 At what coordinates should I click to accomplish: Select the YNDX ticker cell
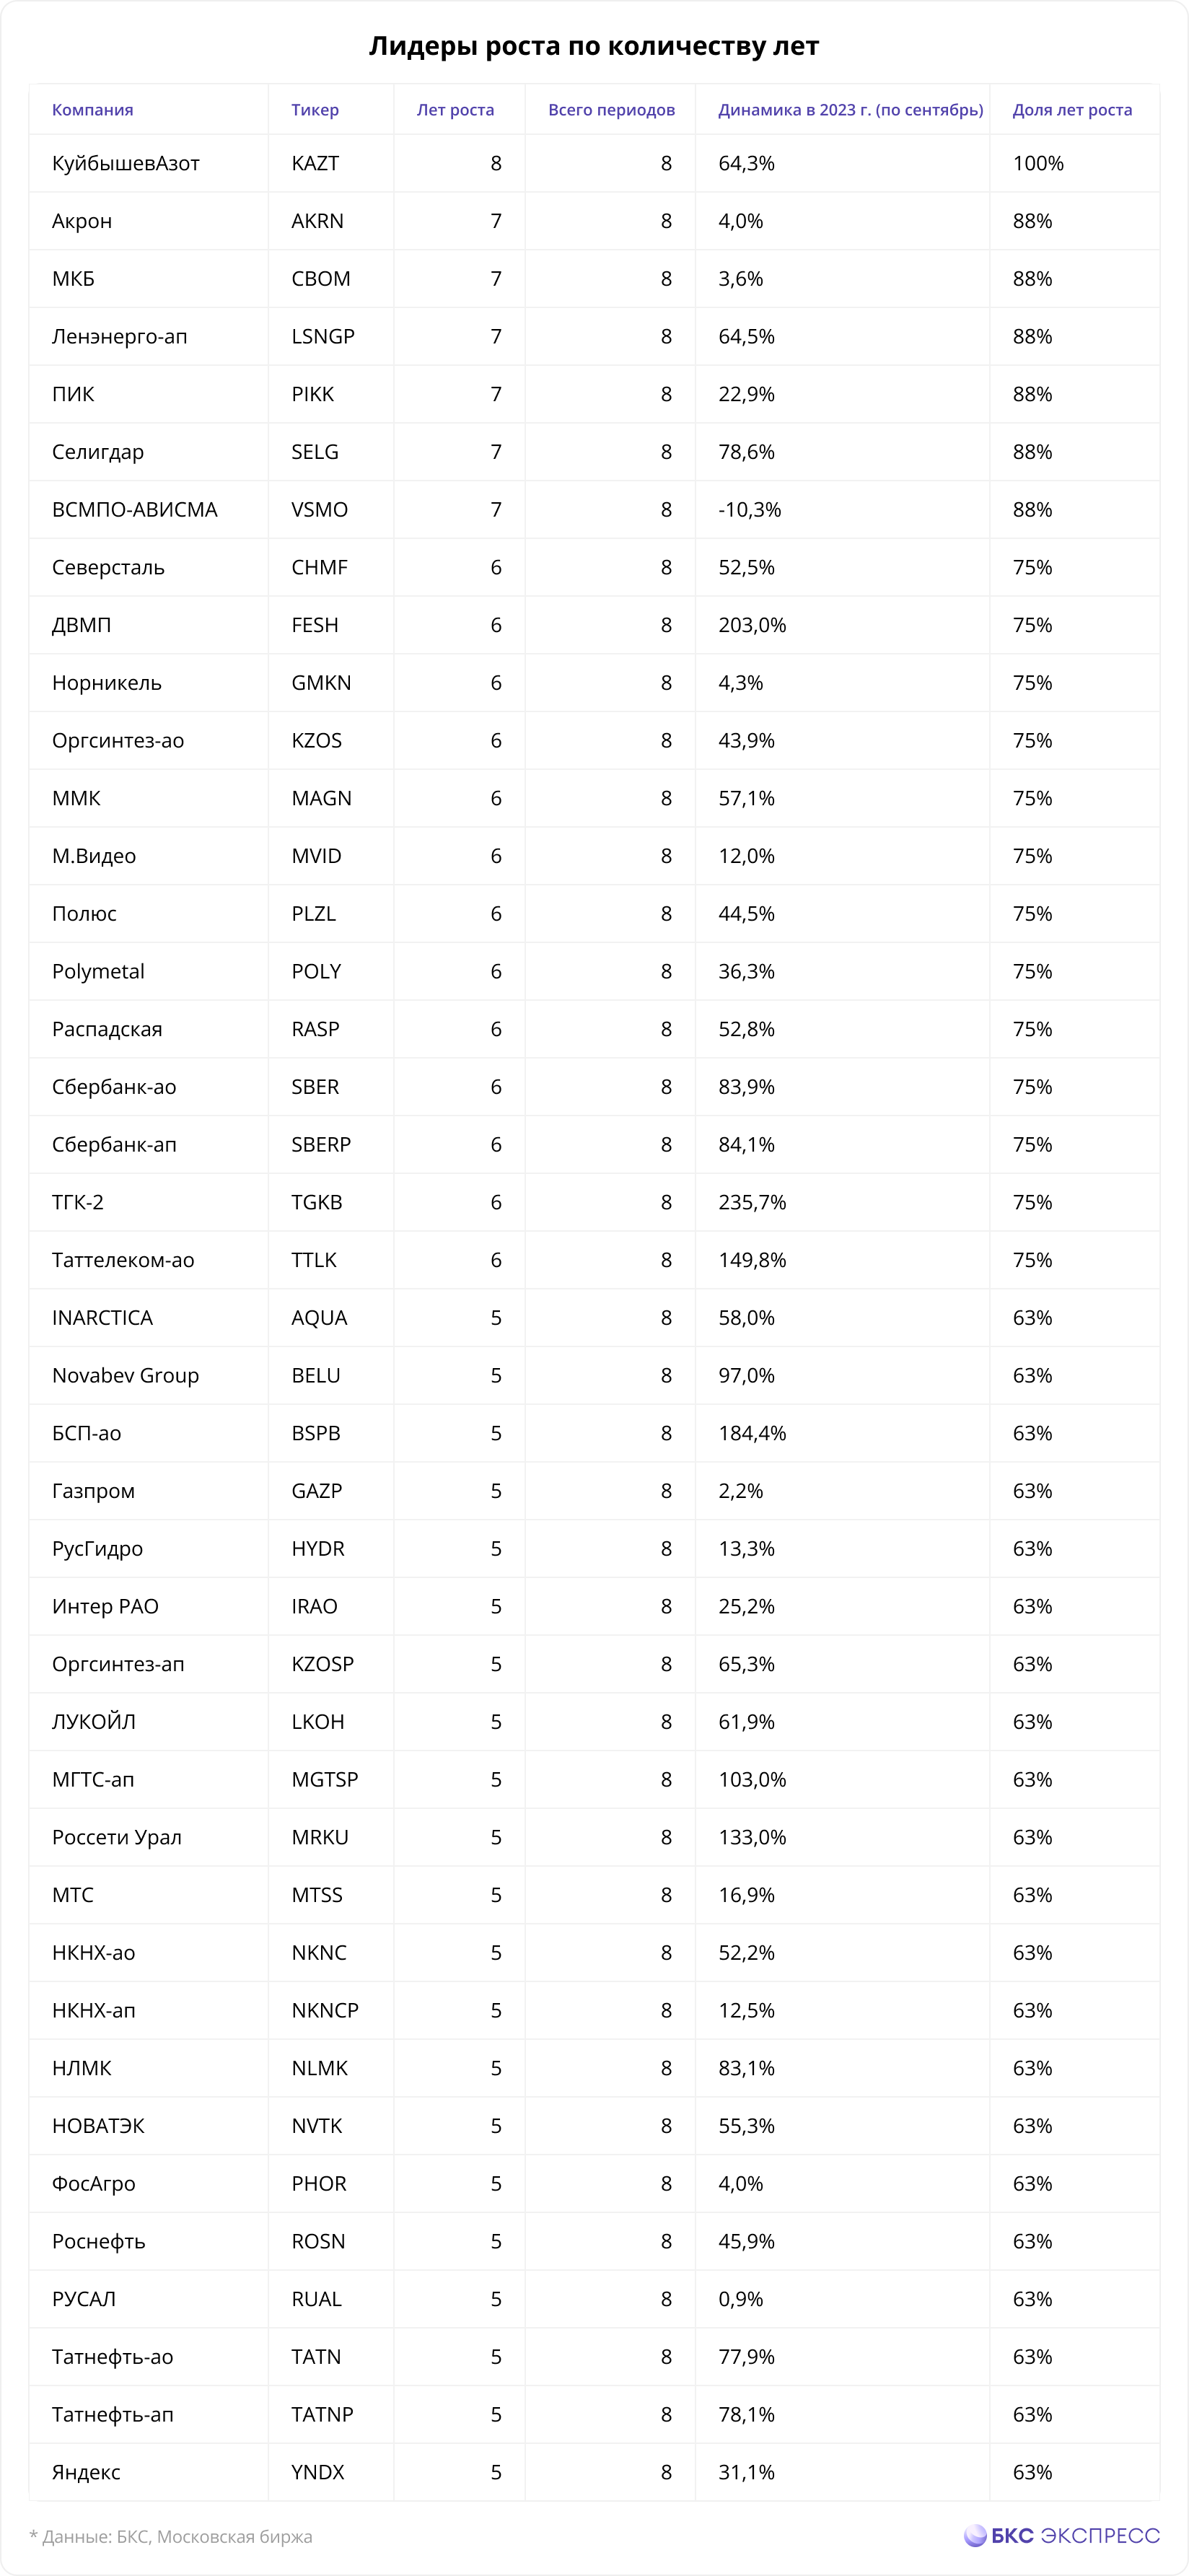coord(318,2472)
